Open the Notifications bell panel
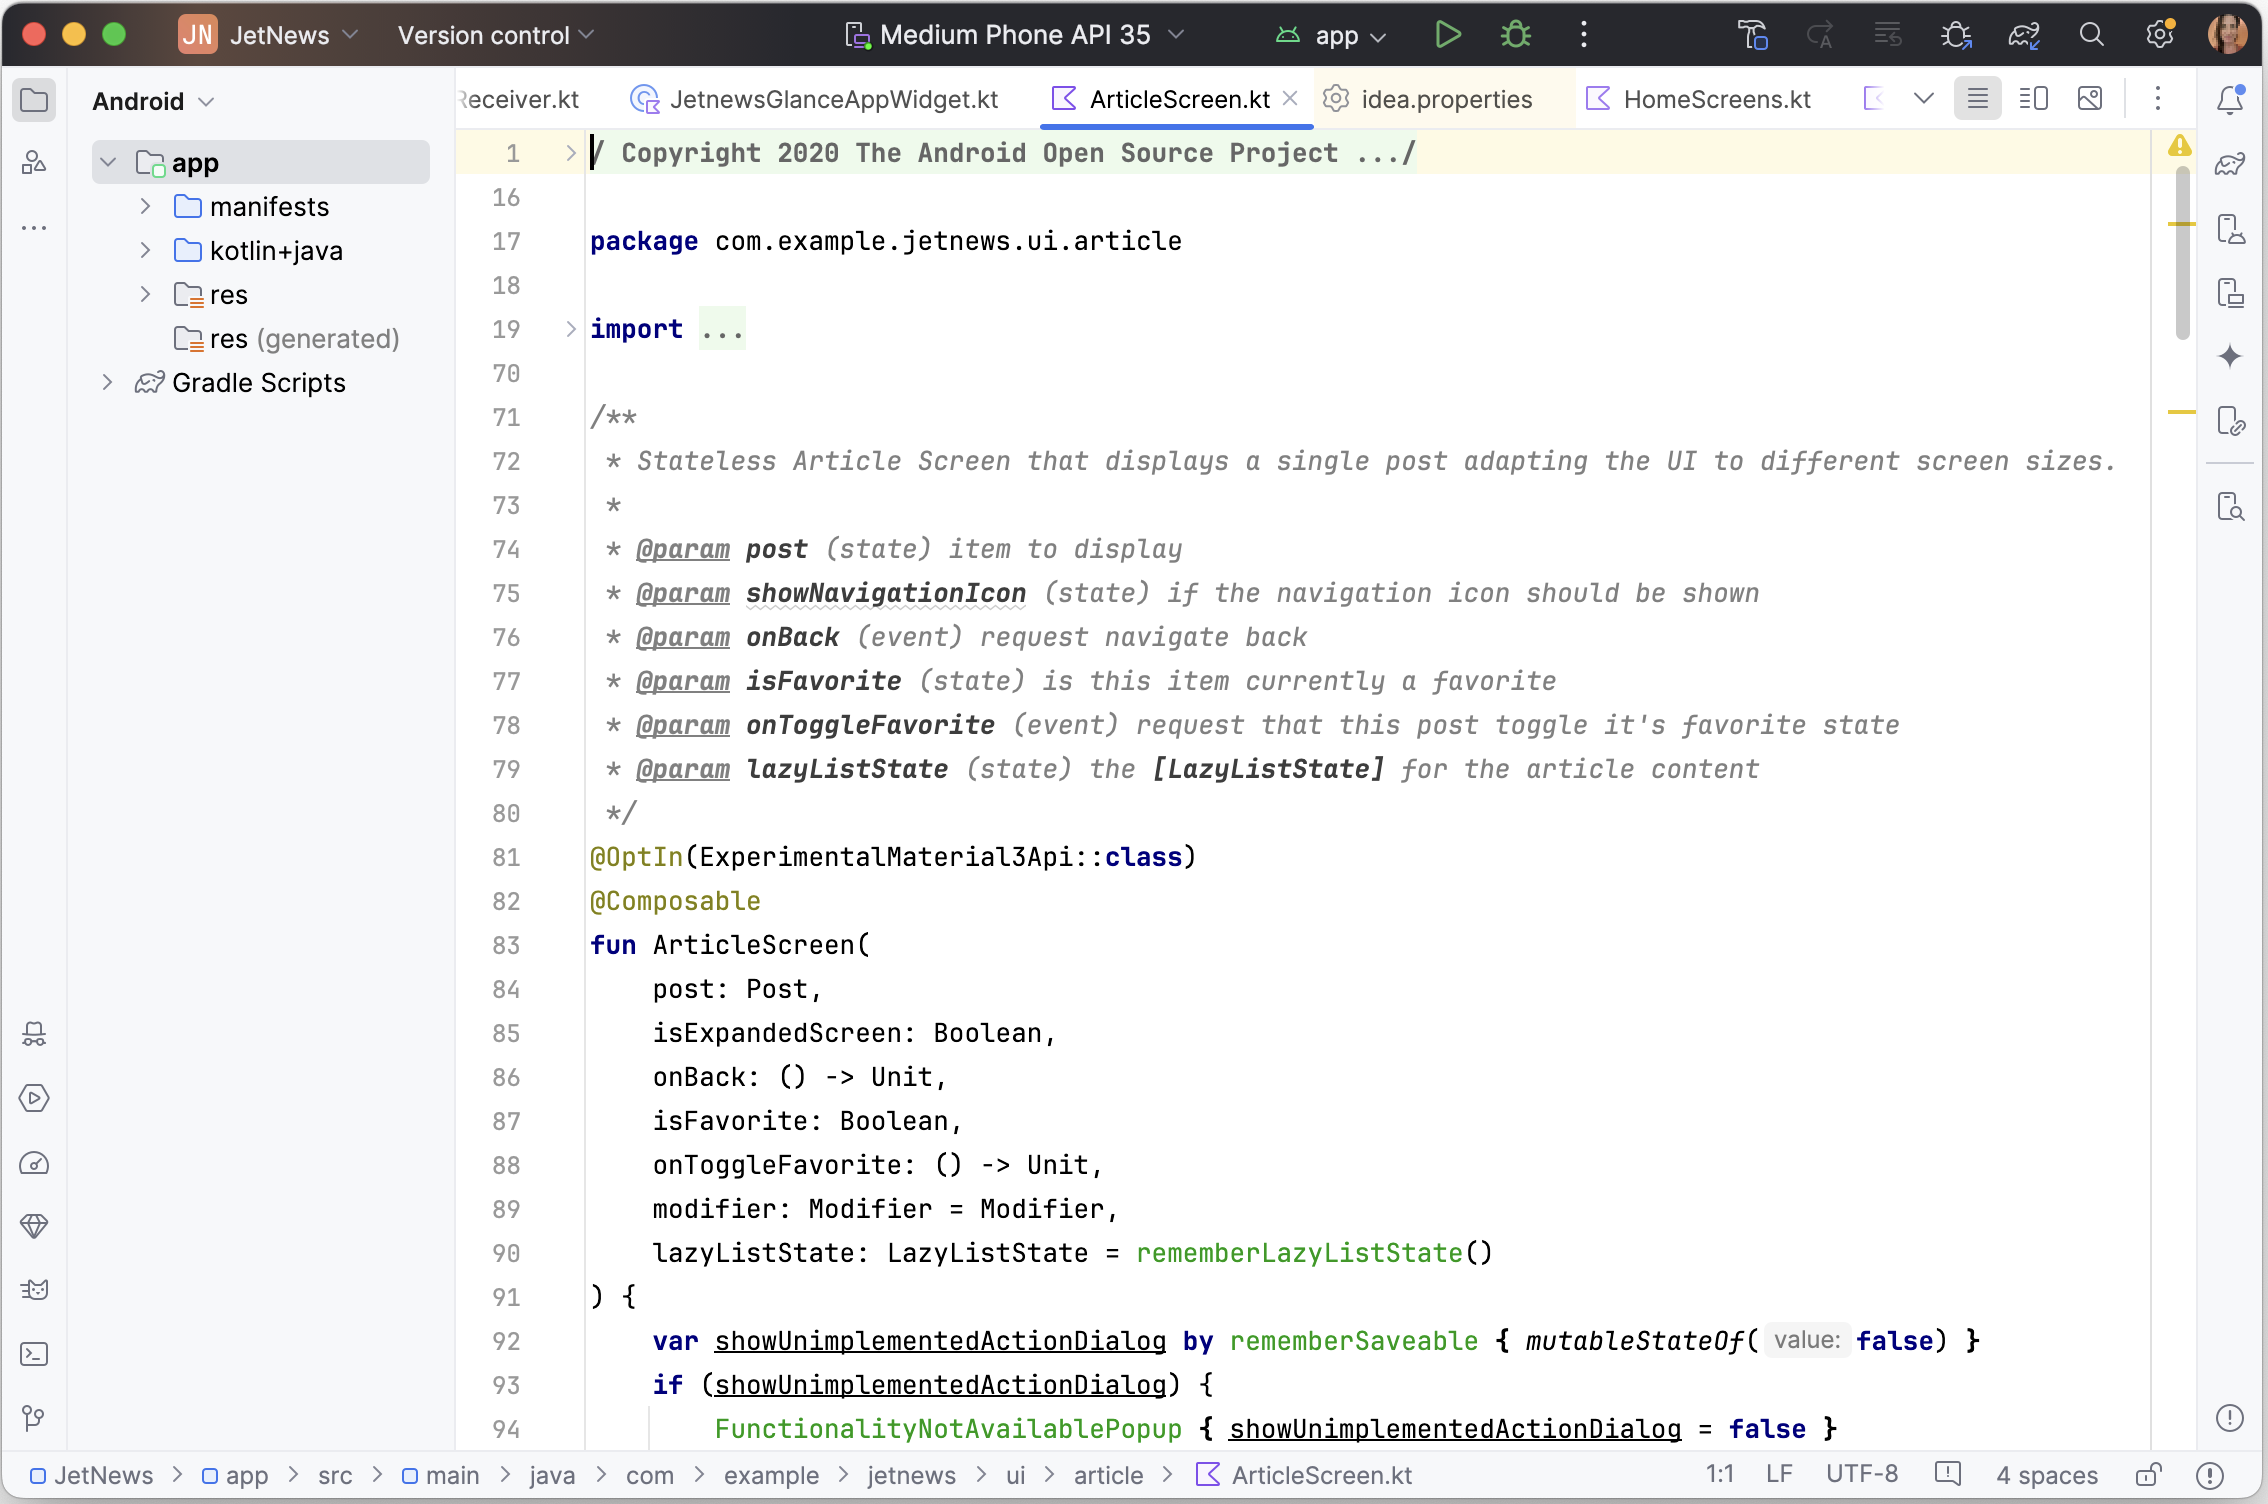The height and width of the screenshot is (1504, 2268). (2230, 99)
